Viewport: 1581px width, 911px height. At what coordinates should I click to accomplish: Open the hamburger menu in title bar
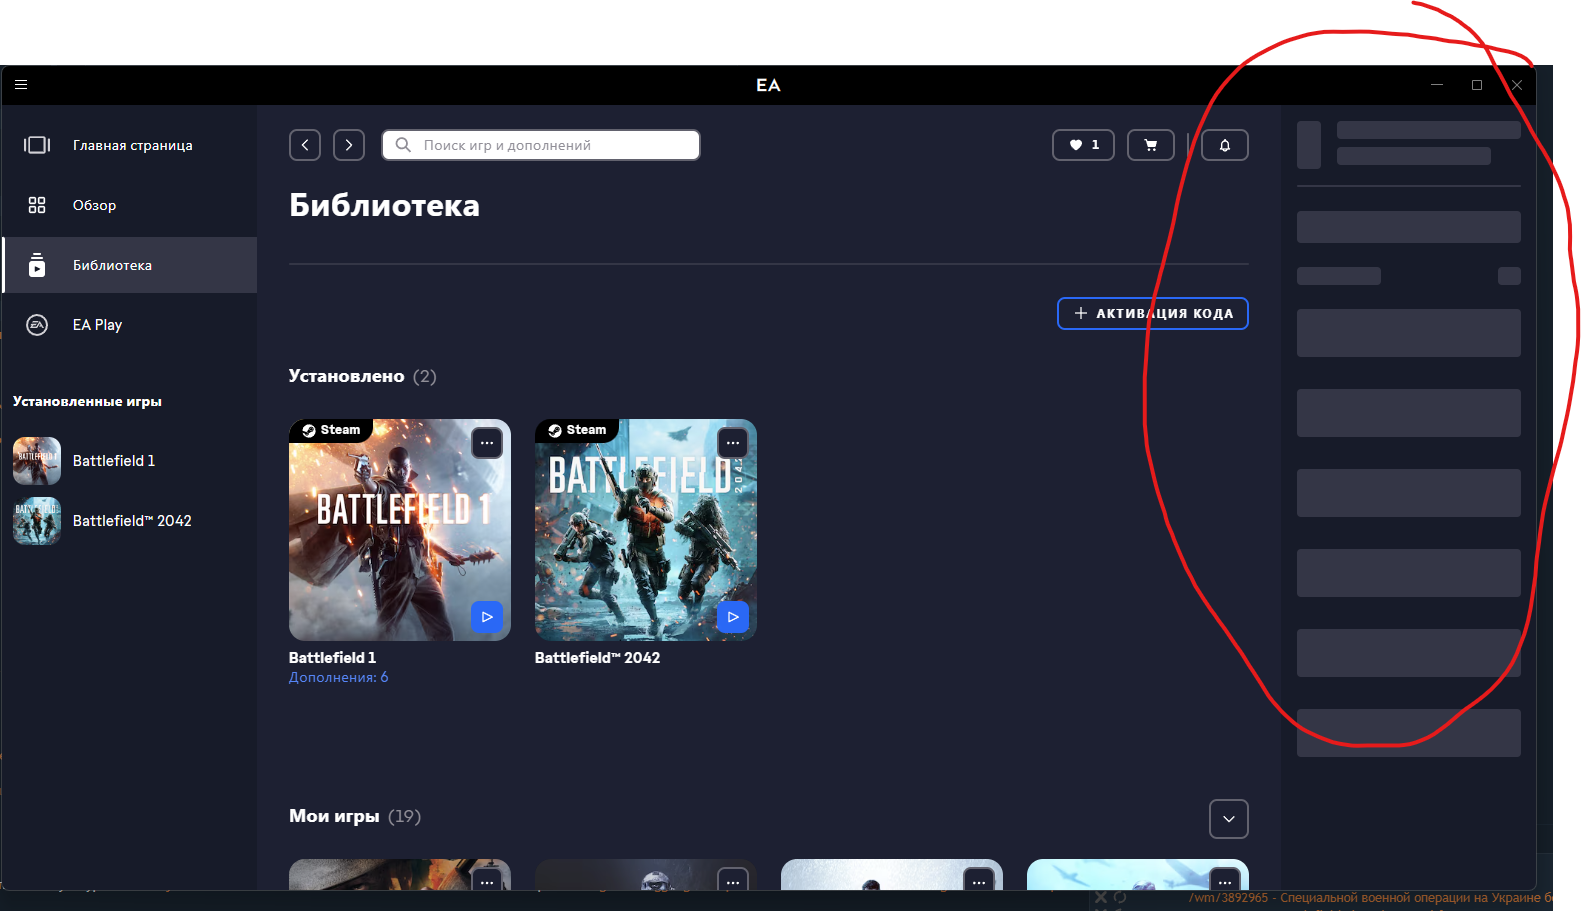click(x=21, y=85)
